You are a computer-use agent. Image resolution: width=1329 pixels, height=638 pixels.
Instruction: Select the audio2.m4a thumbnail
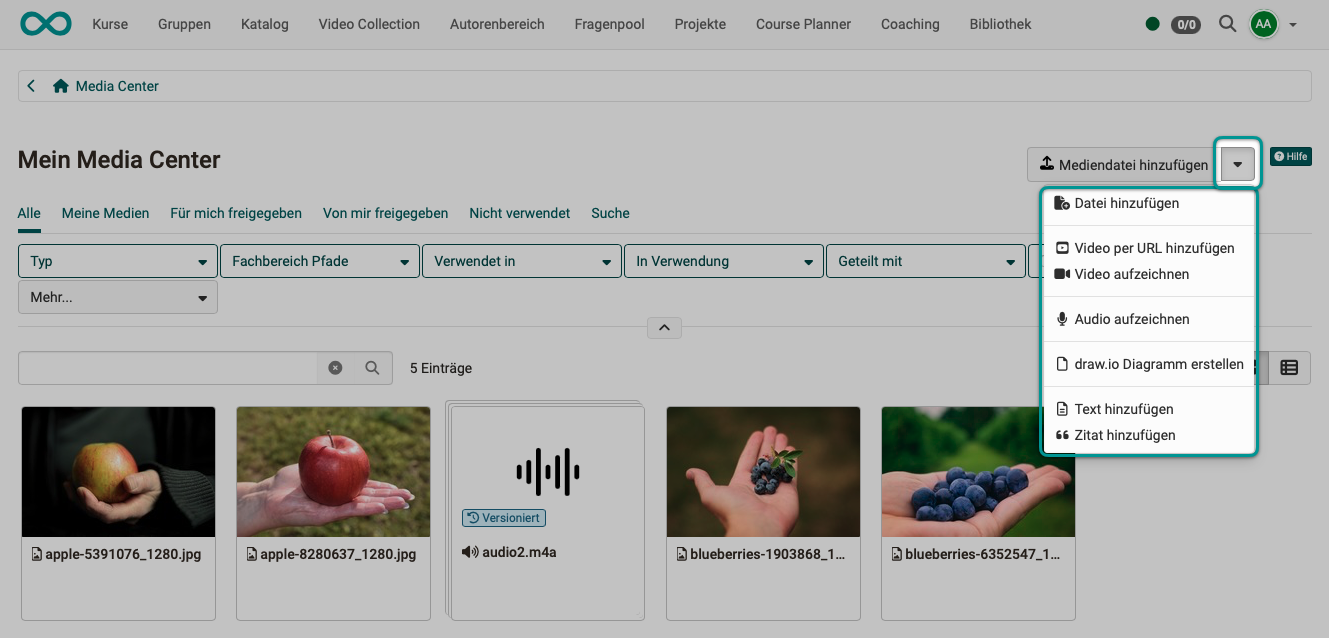click(546, 470)
